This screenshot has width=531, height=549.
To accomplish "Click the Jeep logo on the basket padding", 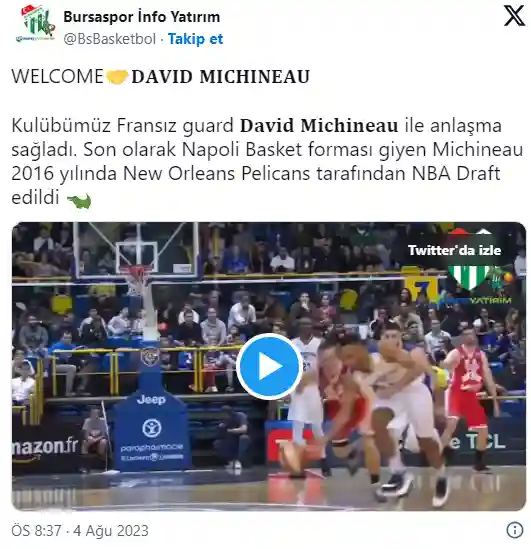I will tap(151, 399).
